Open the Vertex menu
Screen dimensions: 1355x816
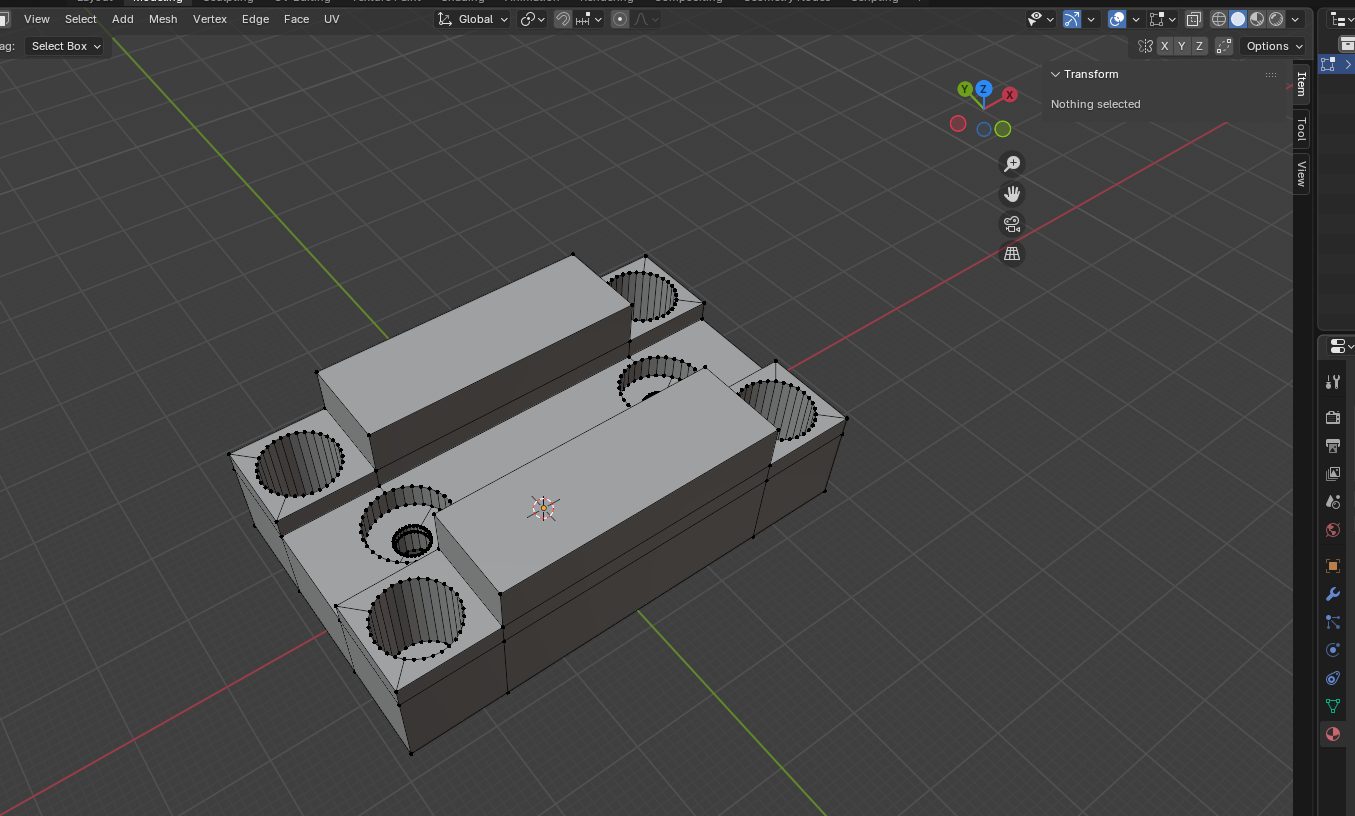pos(210,19)
